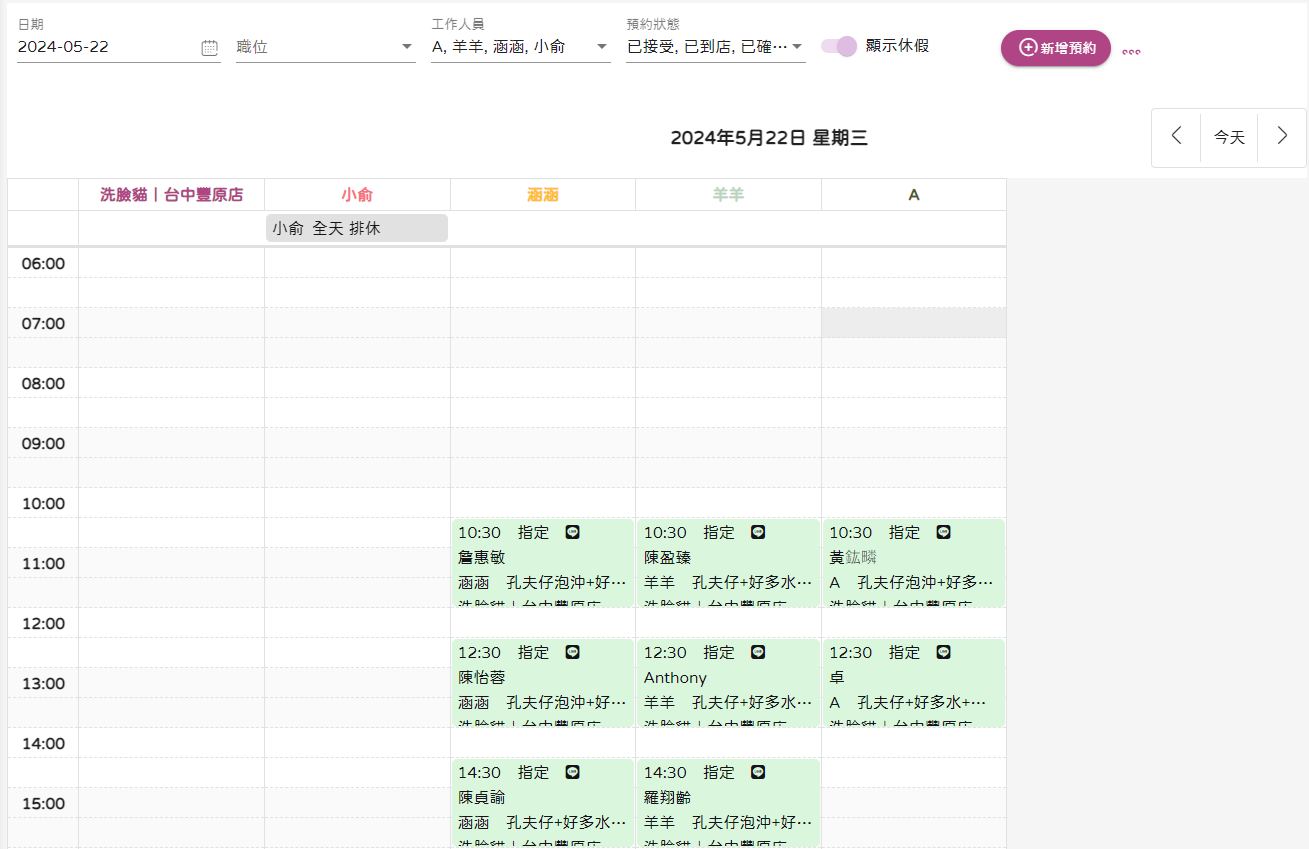Open the 工作人員 staff dropdown
The image size is (1309, 849).
pyautogui.click(x=520, y=47)
